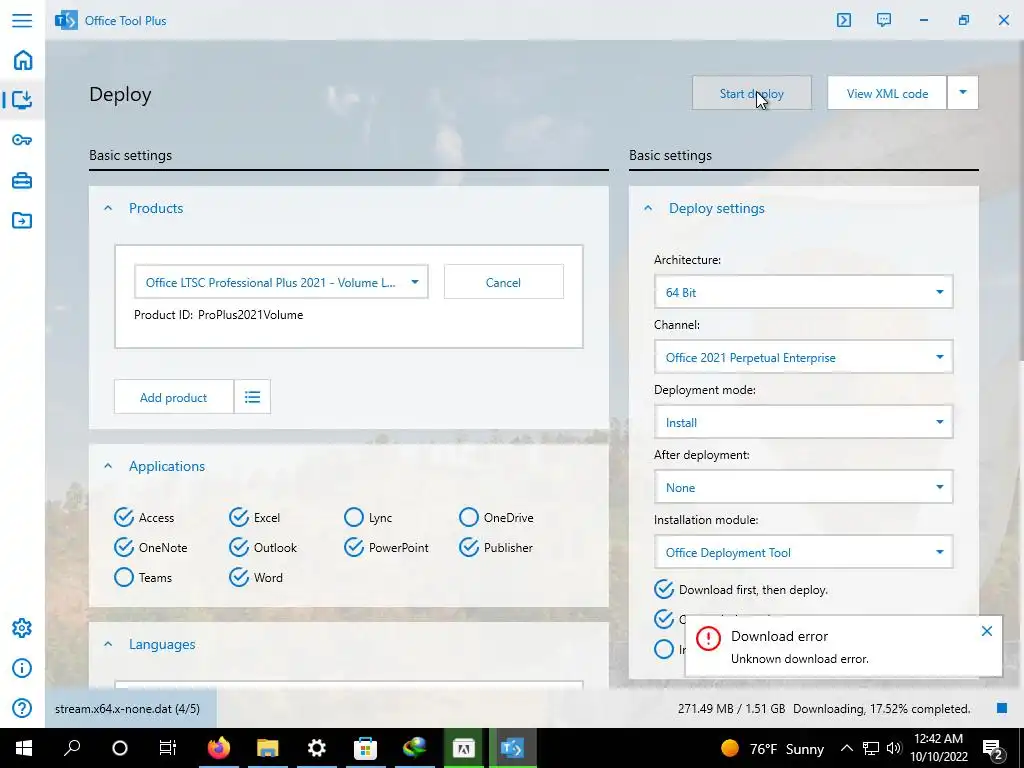The height and width of the screenshot is (768, 1024).
Task: Open the Deploy page sidebar icon
Action: click(x=22, y=100)
